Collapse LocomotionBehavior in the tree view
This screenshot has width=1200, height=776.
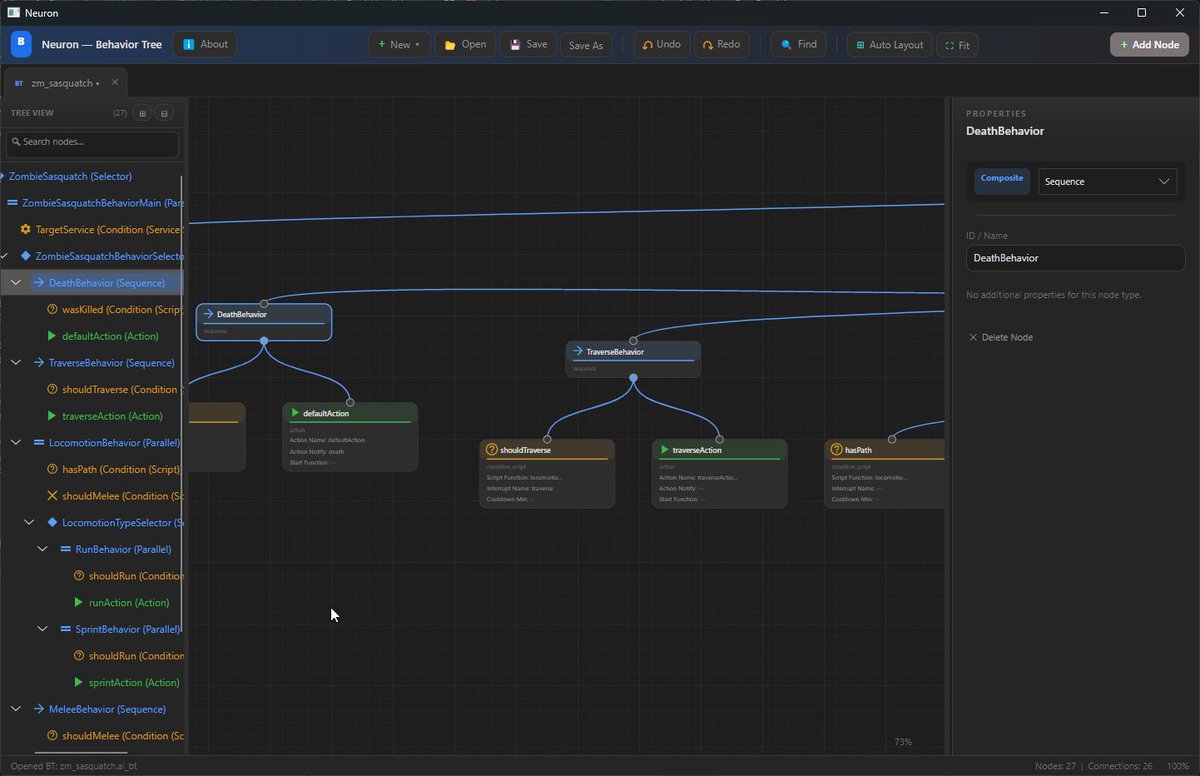point(15,442)
